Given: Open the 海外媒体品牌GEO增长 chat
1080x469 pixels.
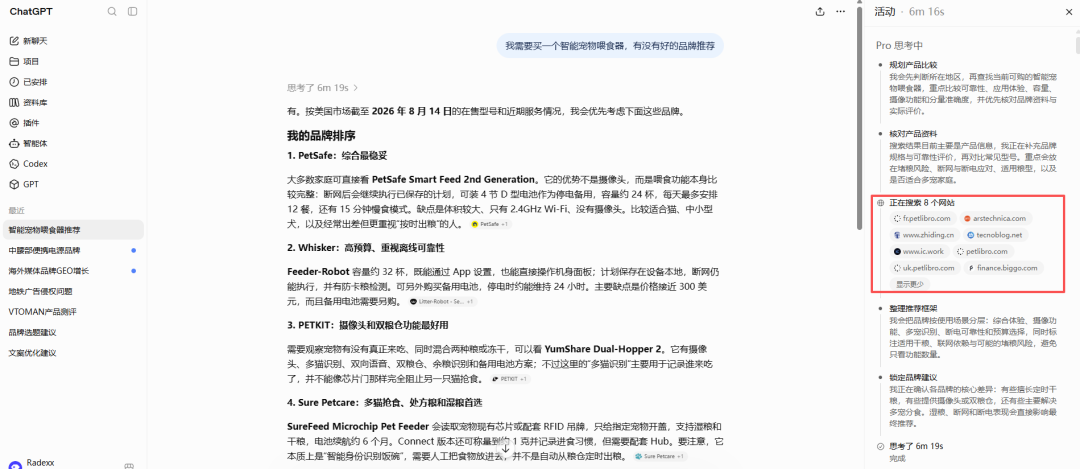Looking at the screenshot, I should 72,271.
